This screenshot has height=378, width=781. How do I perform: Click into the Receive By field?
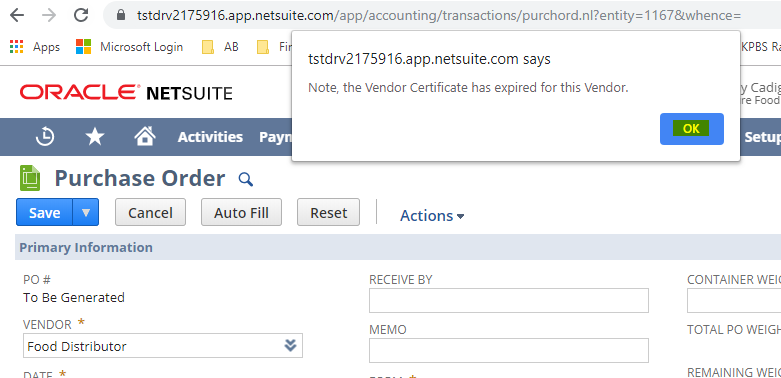click(x=509, y=300)
